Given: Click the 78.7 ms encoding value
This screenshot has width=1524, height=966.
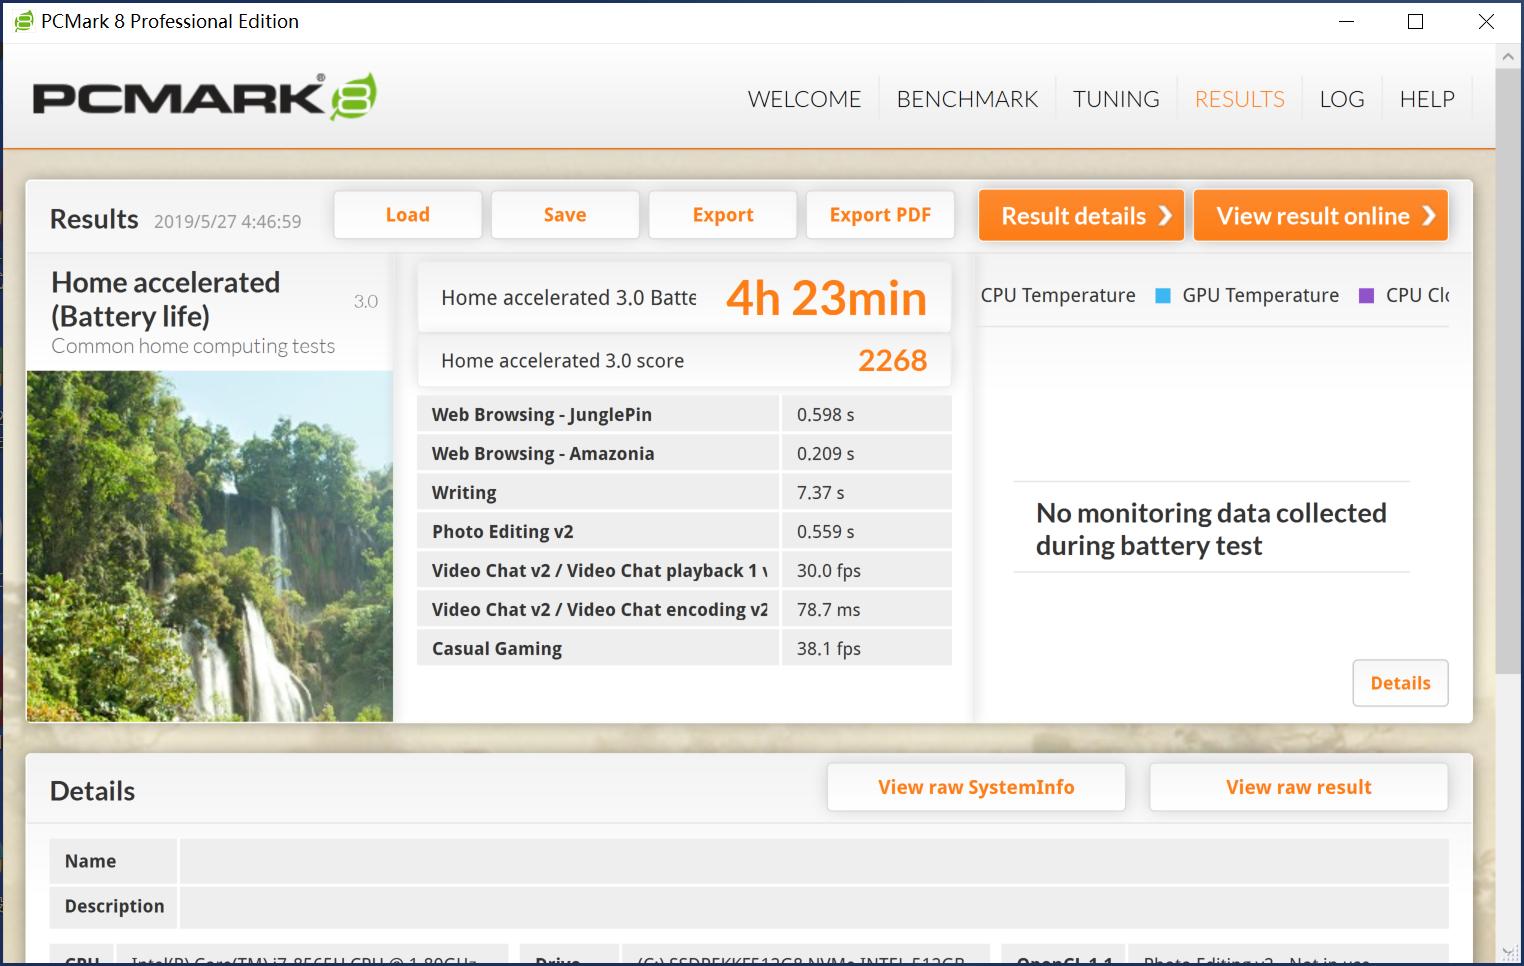Looking at the screenshot, I should click(x=828, y=609).
